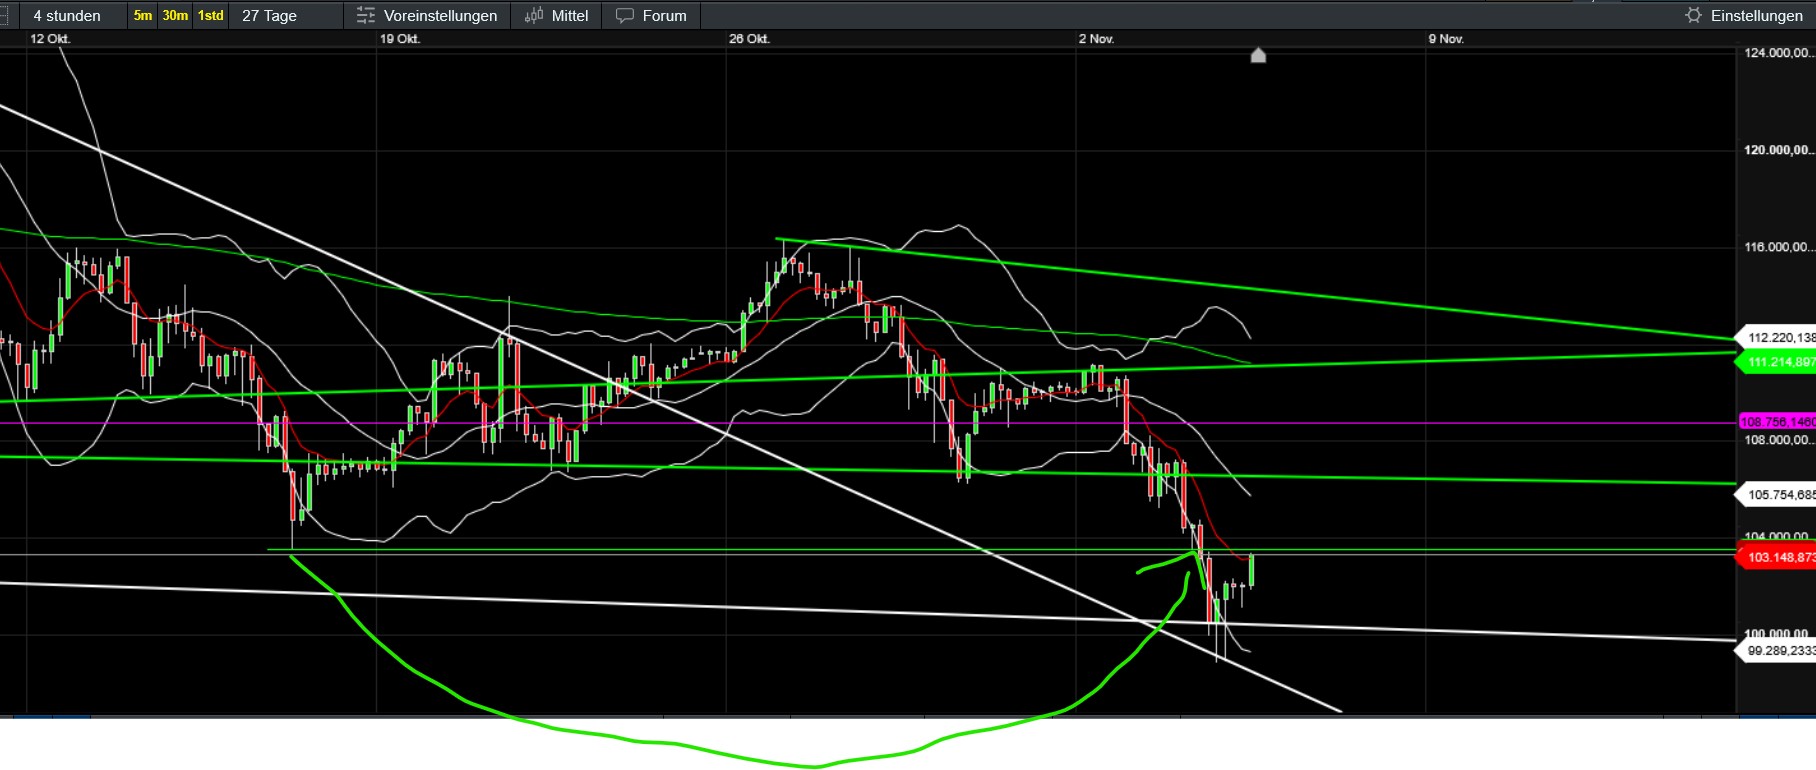This screenshot has width=1816, height=770.
Task: Open the Forum menu item
Action: (x=664, y=16)
